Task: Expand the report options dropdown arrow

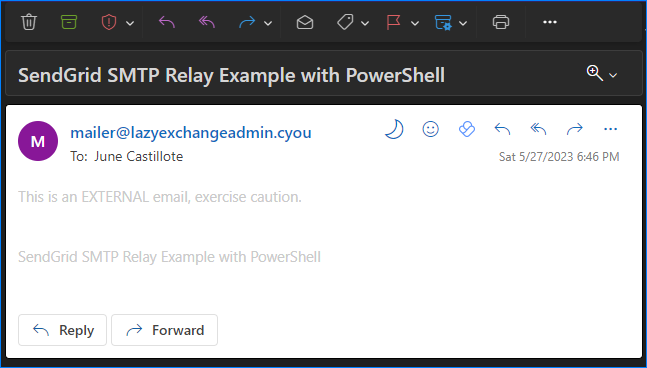Action: click(x=130, y=23)
